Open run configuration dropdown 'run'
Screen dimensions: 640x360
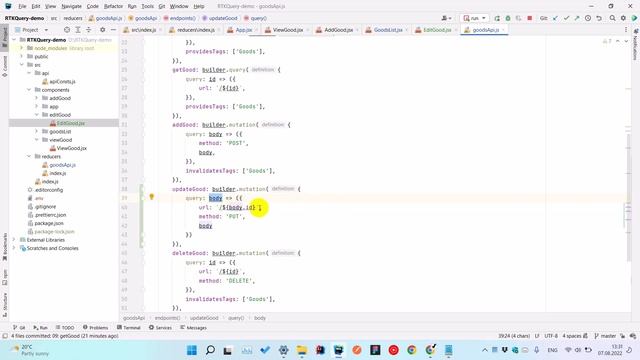pyautogui.click(x=474, y=18)
